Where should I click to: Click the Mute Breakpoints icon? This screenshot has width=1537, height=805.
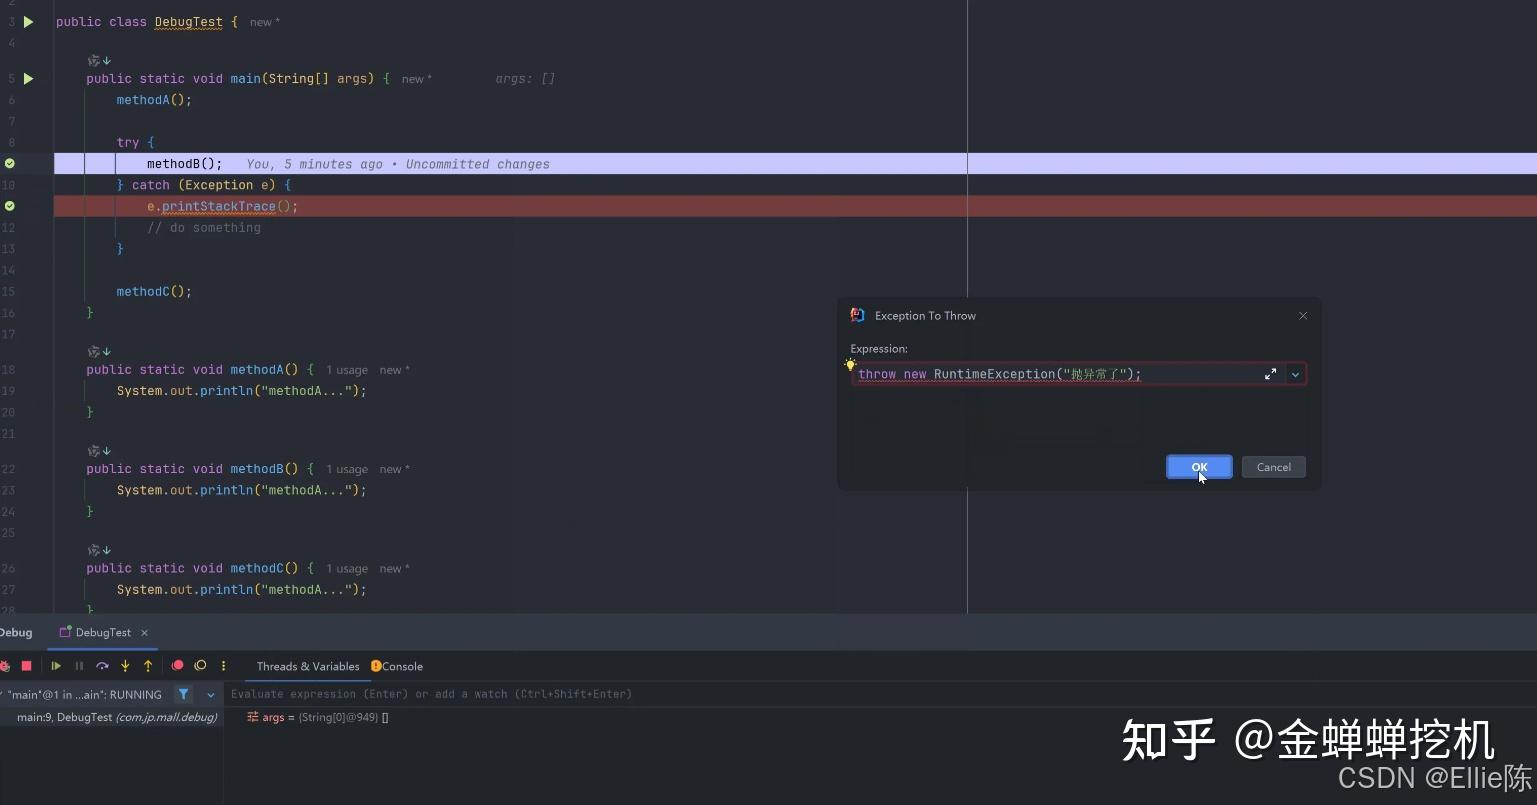[x=200, y=666]
